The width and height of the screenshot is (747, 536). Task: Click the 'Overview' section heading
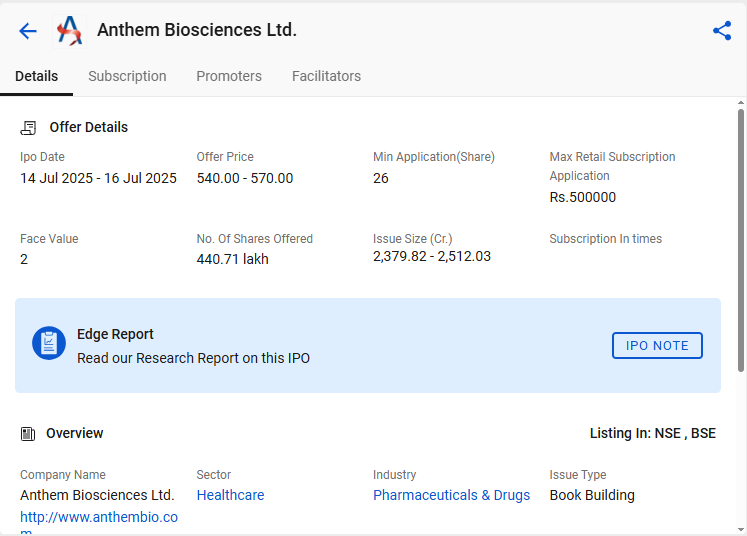74,433
